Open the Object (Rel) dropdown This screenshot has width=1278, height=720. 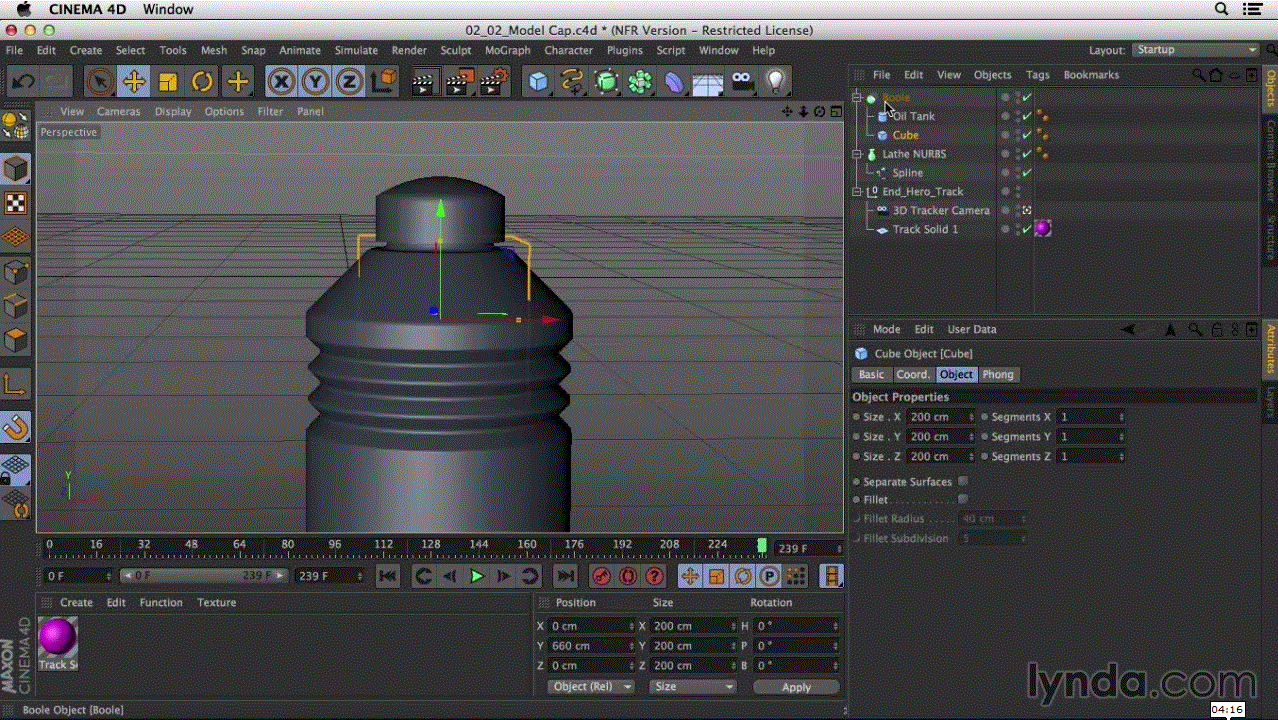tap(591, 687)
